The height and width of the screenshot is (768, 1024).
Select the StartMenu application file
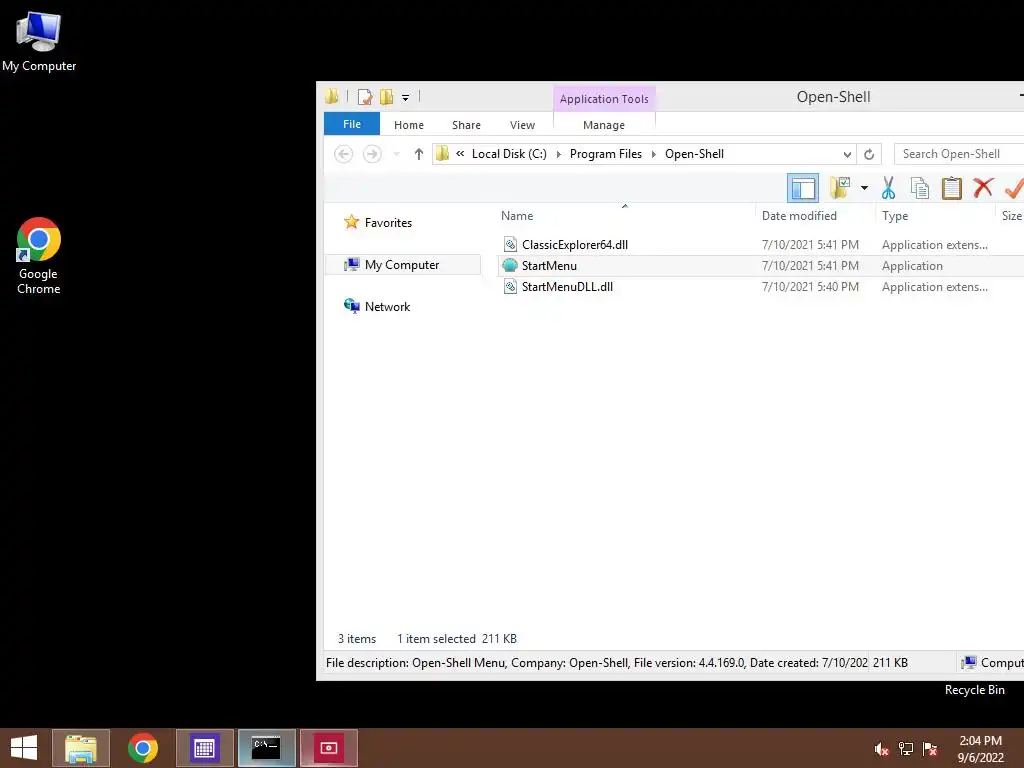click(549, 266)
